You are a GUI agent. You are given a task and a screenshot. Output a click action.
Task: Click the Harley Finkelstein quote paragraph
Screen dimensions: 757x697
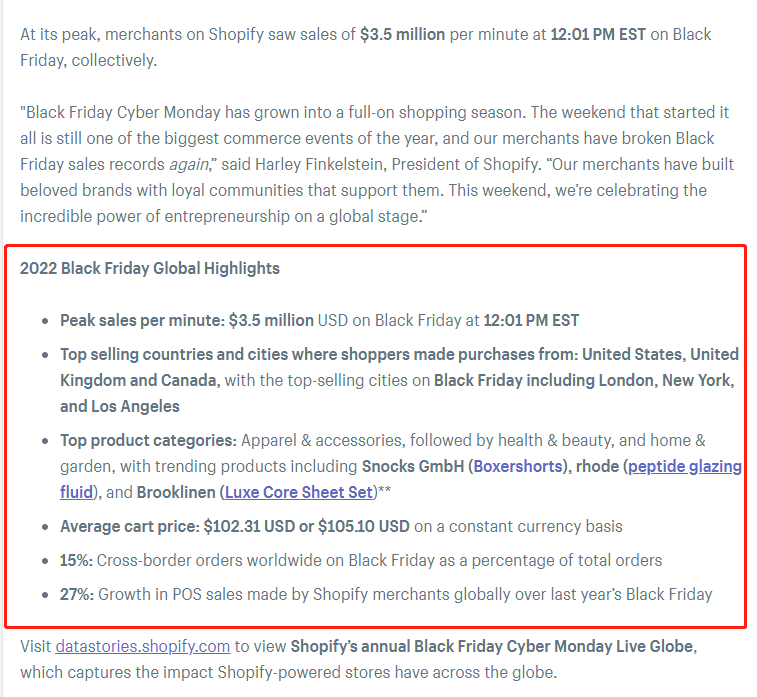377,164
